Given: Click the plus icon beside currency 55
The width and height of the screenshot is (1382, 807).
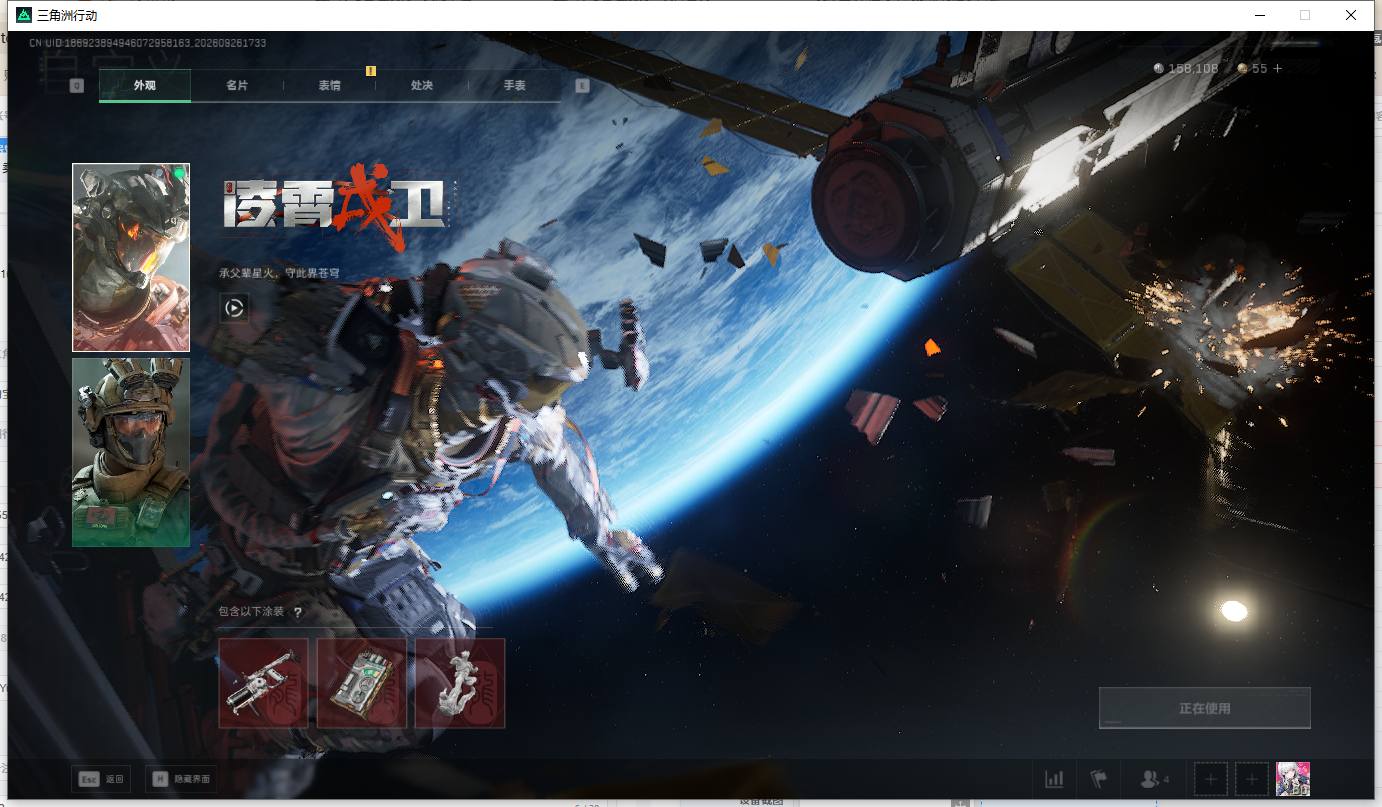Looking at the screenshot, I should click(x=1277, y=69).
